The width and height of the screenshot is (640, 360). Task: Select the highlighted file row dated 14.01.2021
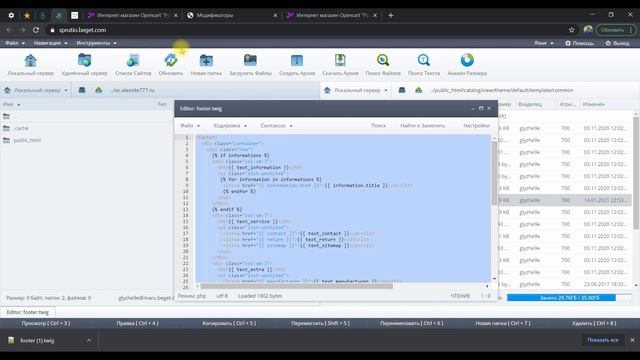point(565,200)
